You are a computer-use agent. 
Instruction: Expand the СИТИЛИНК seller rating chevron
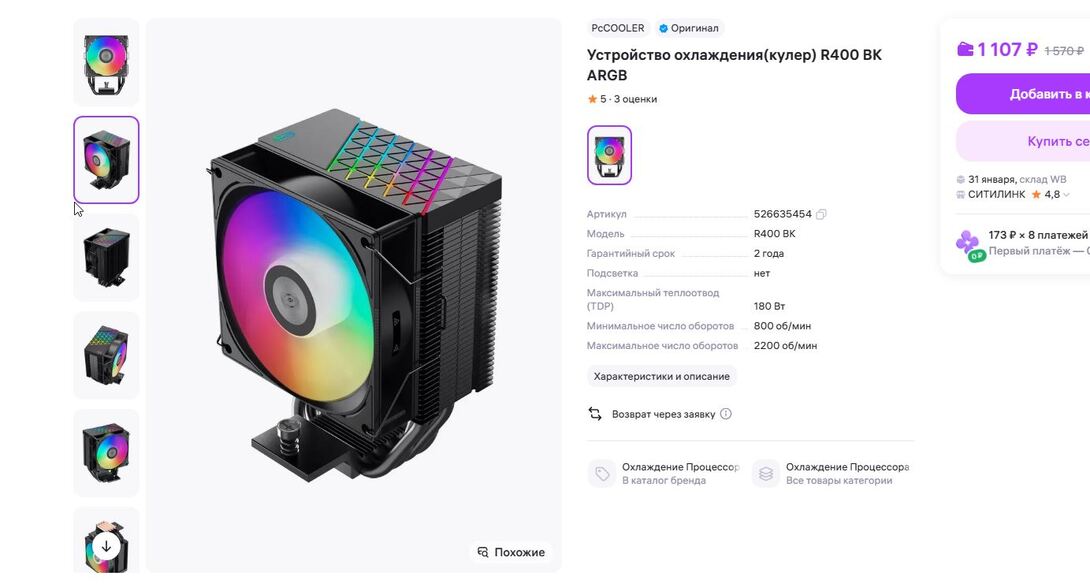(1066, 195)
